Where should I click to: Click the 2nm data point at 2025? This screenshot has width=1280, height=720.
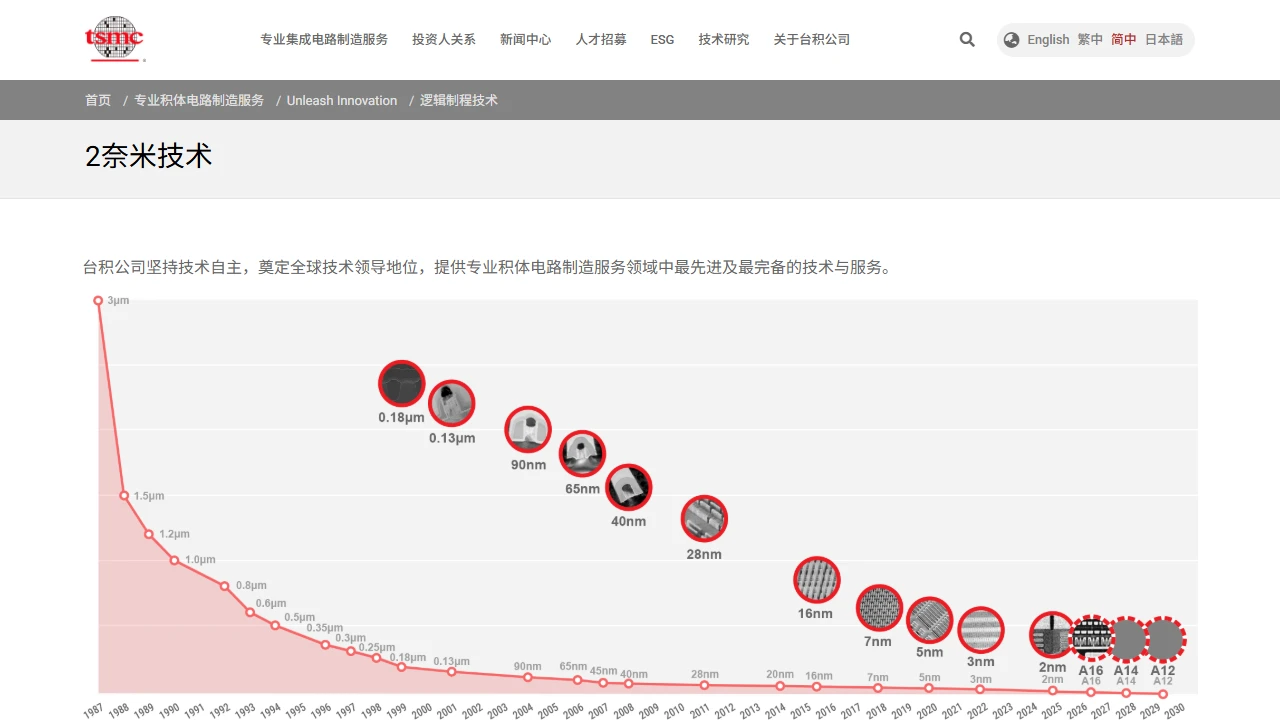[1053, 691]
